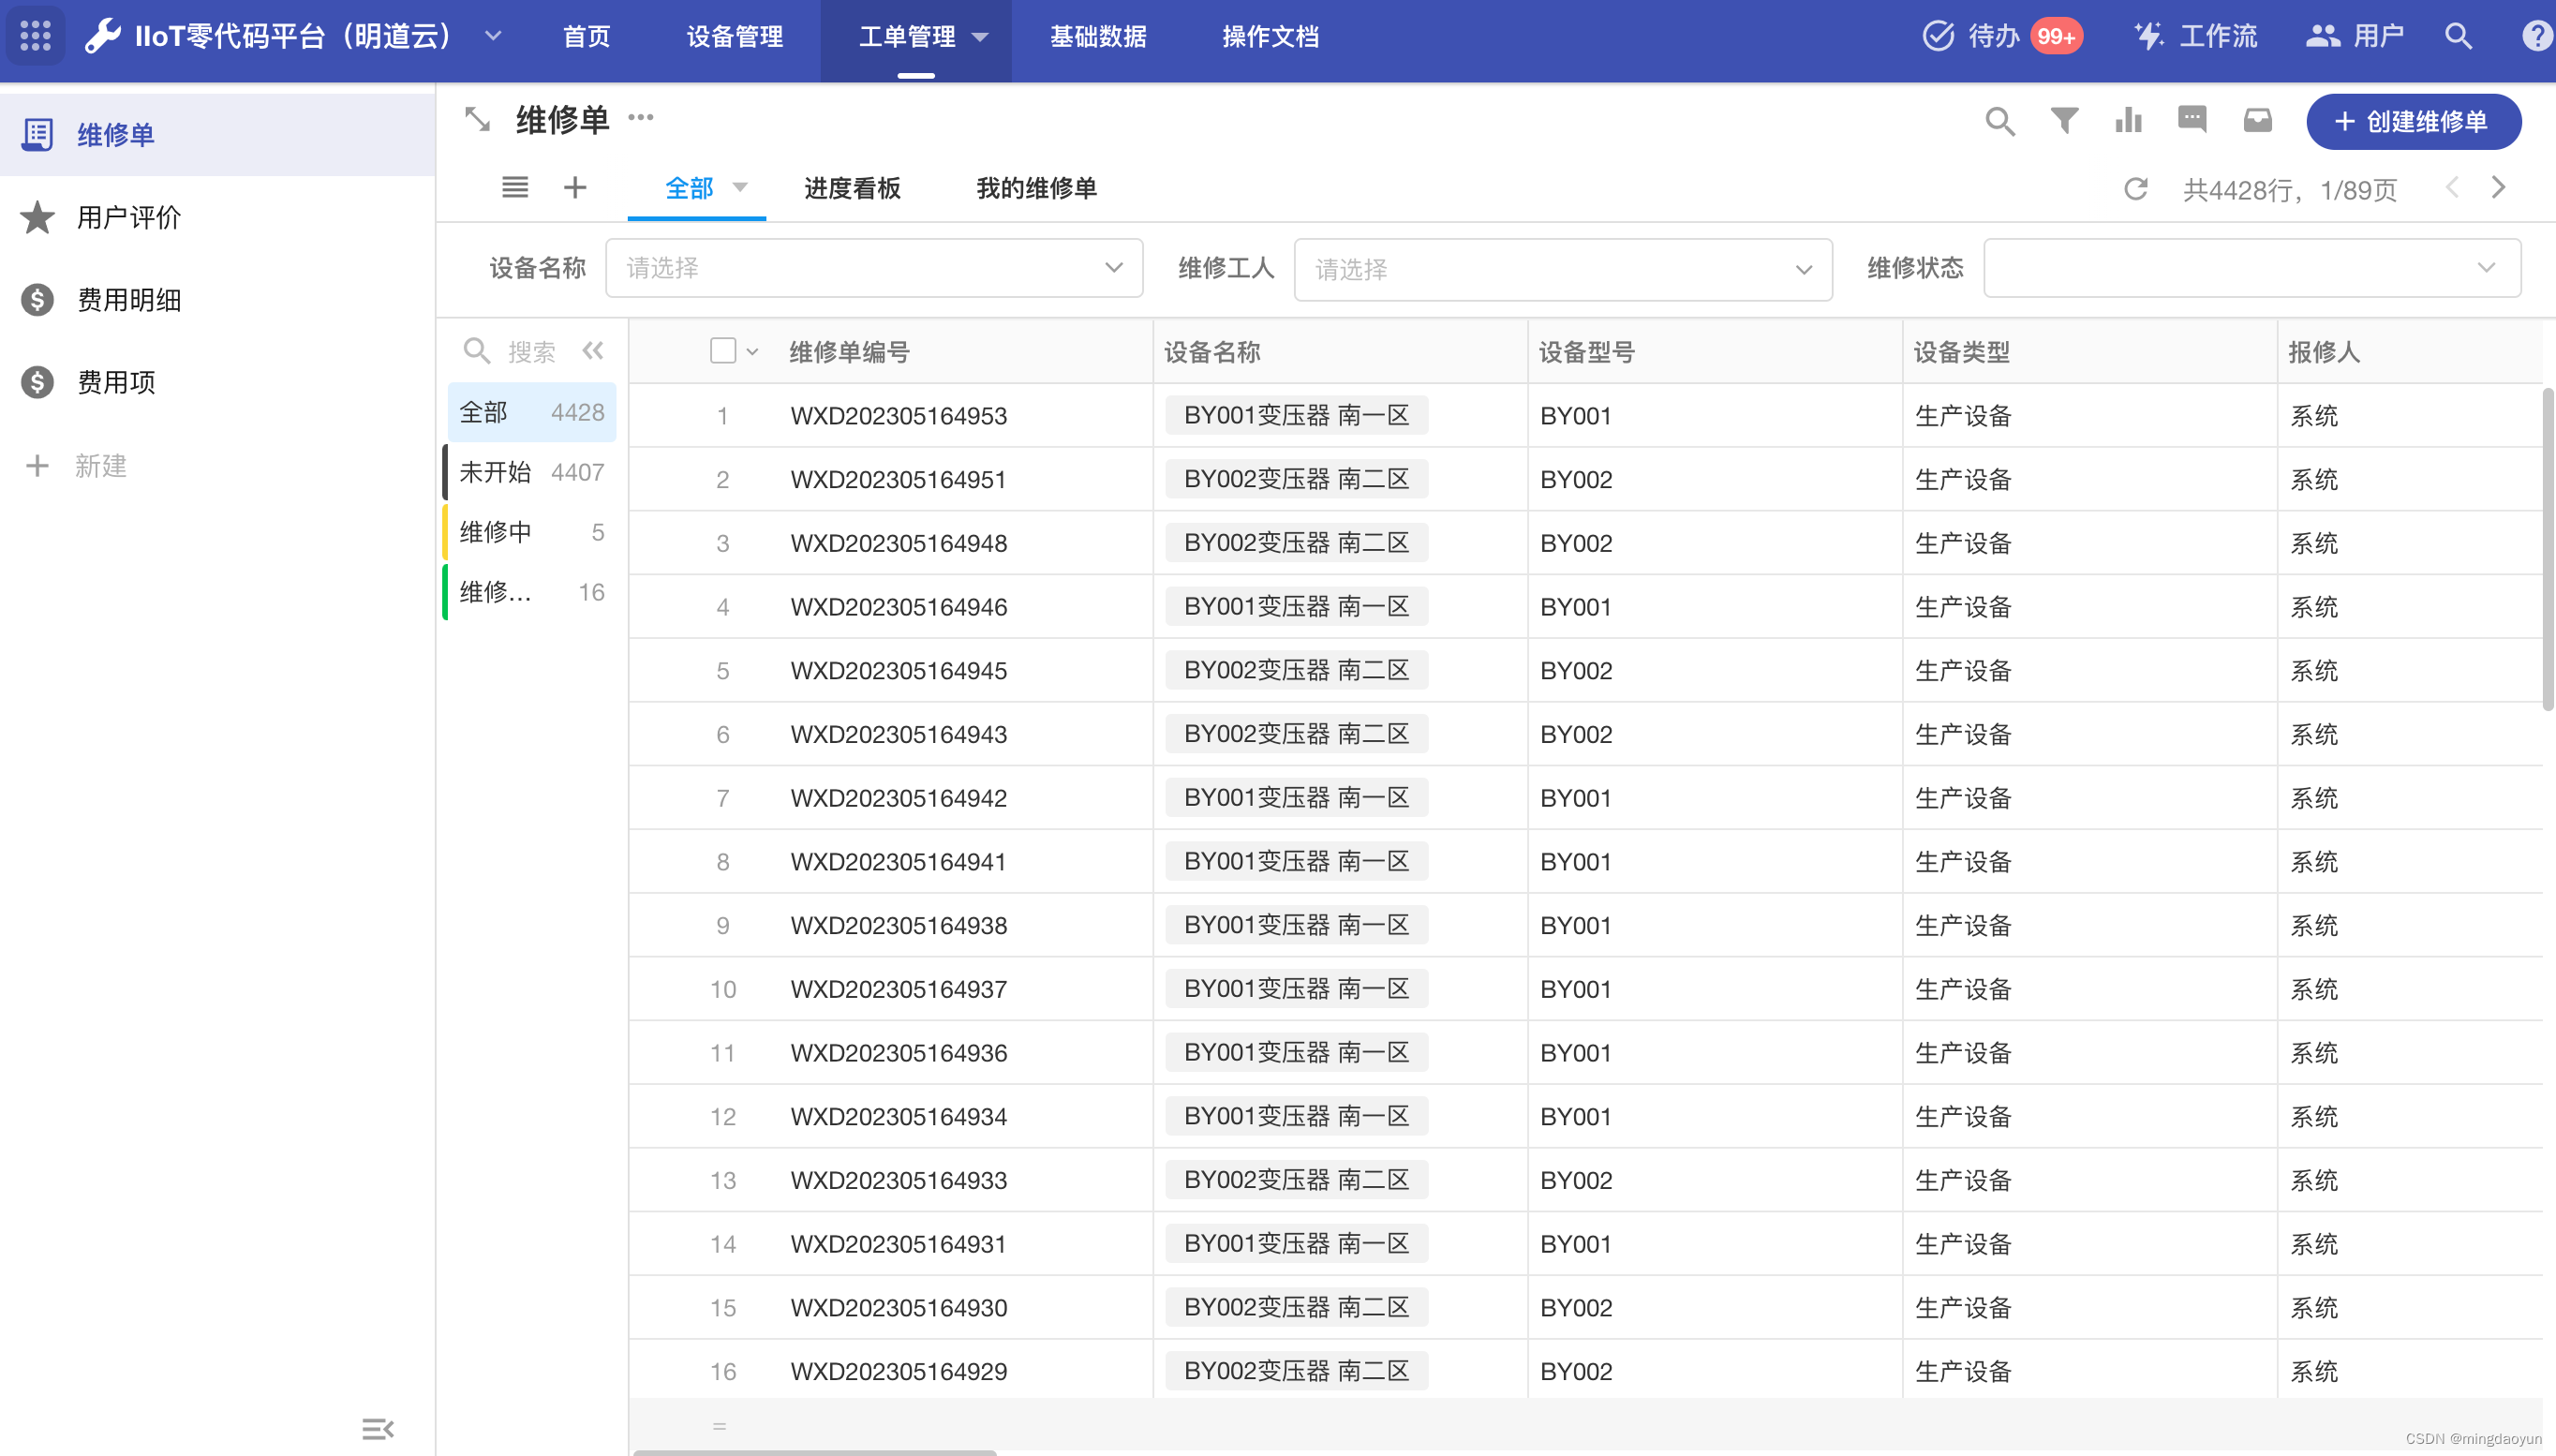Open the discussion comment icon
Screen dimensions: 2556x1456
[2192, 120]
